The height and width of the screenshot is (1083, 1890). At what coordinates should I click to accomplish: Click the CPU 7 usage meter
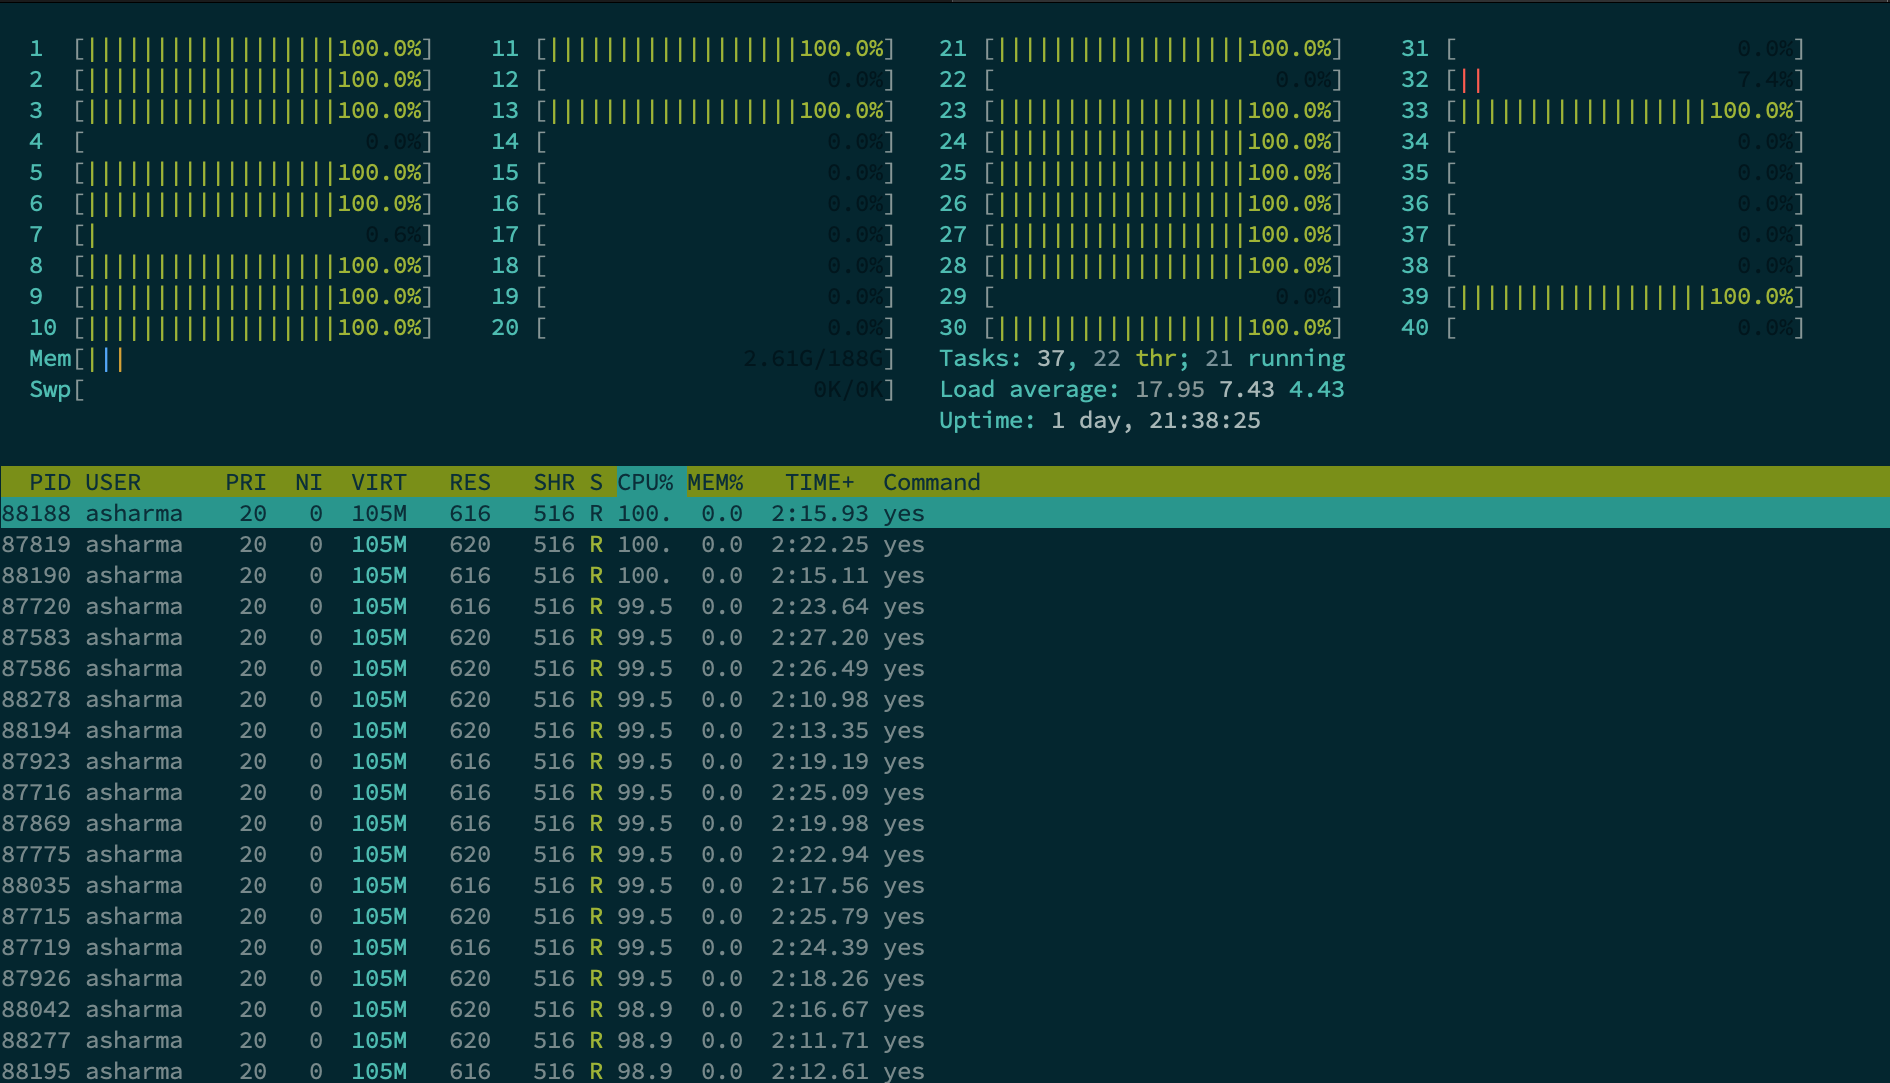coord(231,234)
